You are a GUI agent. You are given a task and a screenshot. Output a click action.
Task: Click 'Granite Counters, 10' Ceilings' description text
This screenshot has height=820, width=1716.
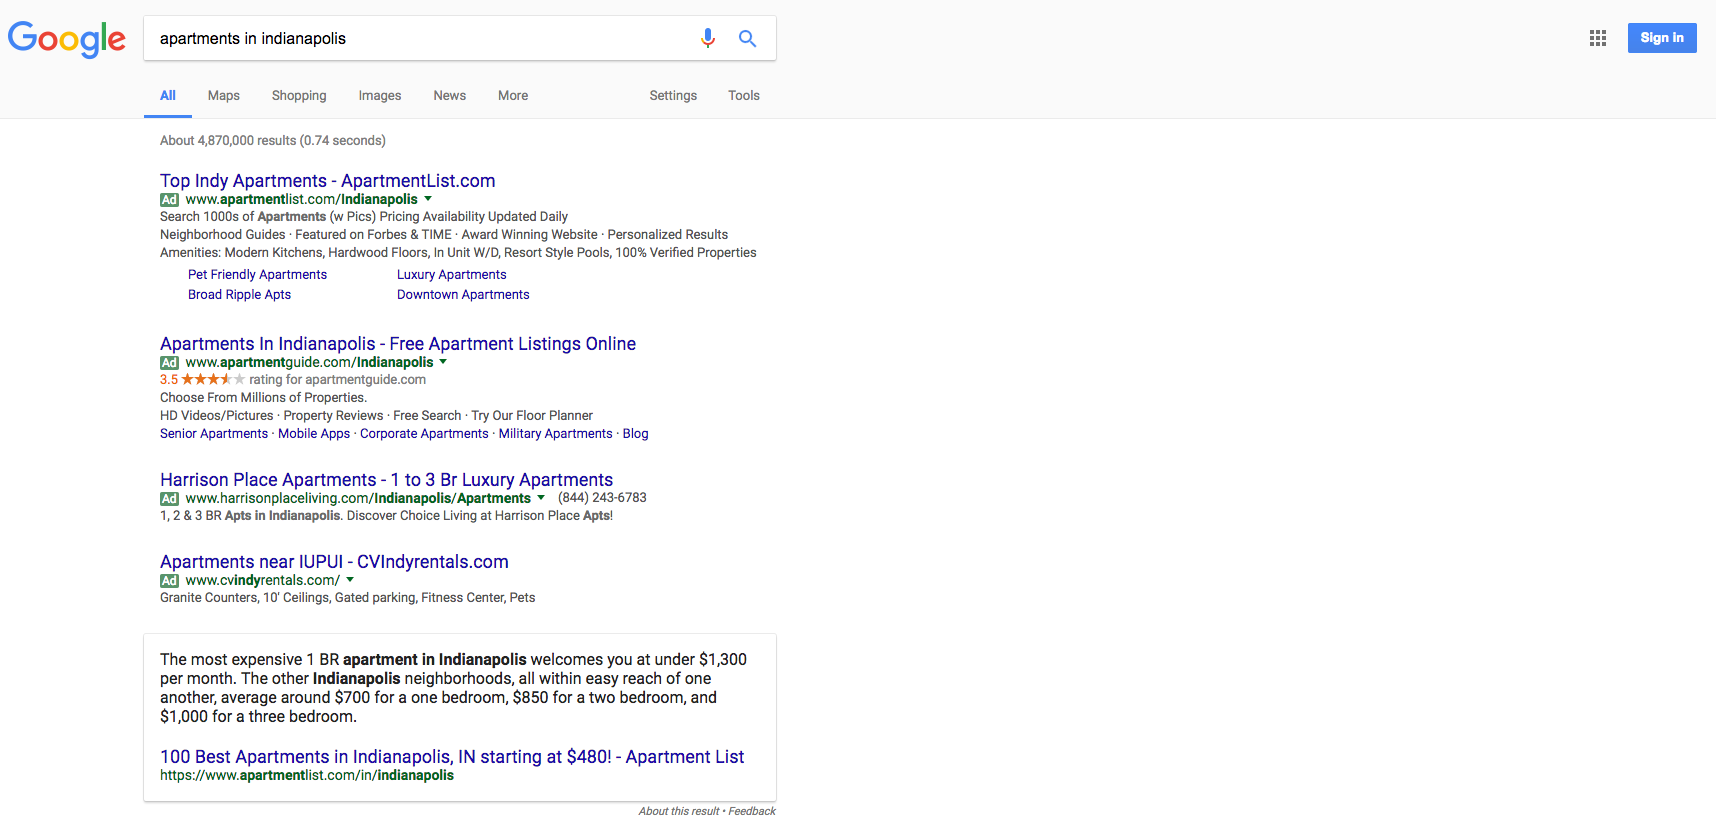pyautogui.click(x=348, y=598)
